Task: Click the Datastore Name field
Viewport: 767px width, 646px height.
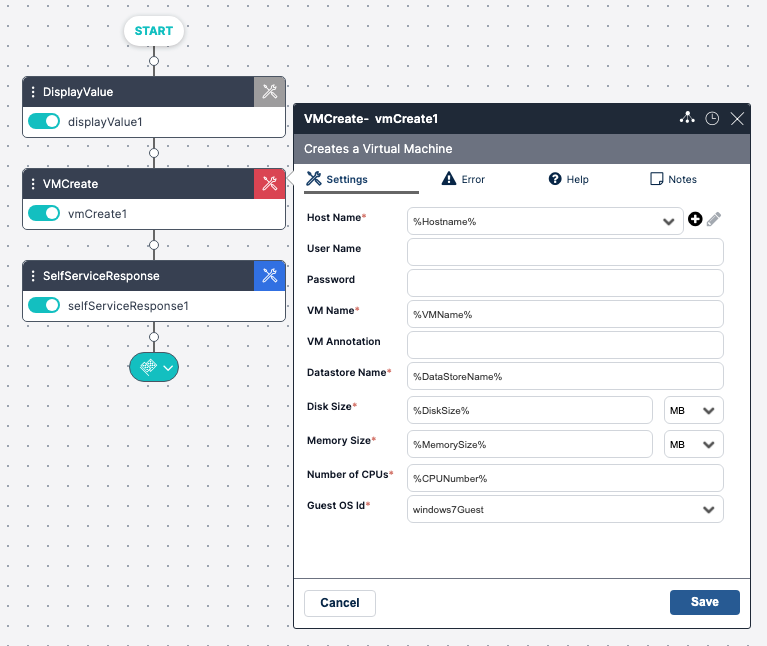Action: 565,376
